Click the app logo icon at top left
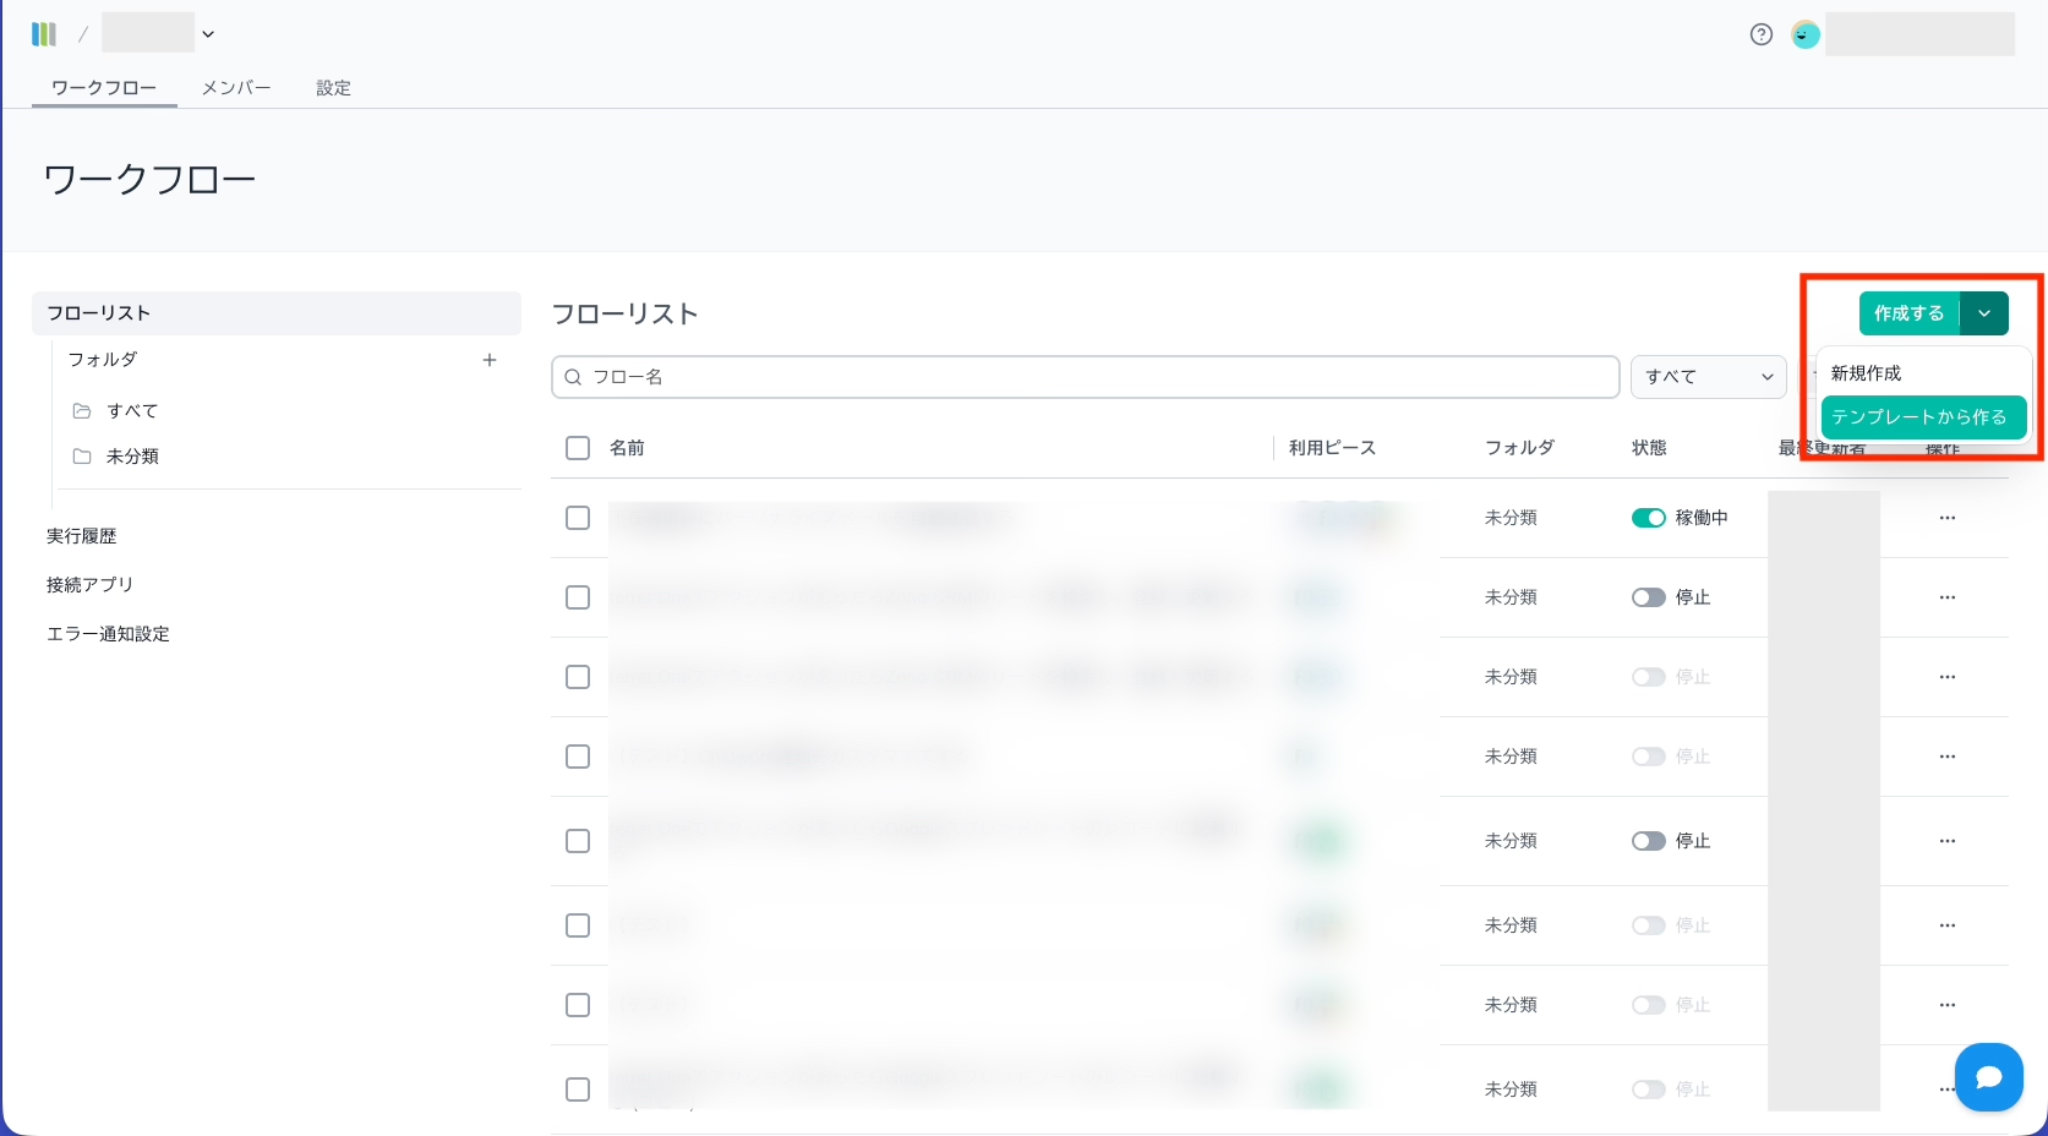 pyautogui.click(x=43, y=34)
